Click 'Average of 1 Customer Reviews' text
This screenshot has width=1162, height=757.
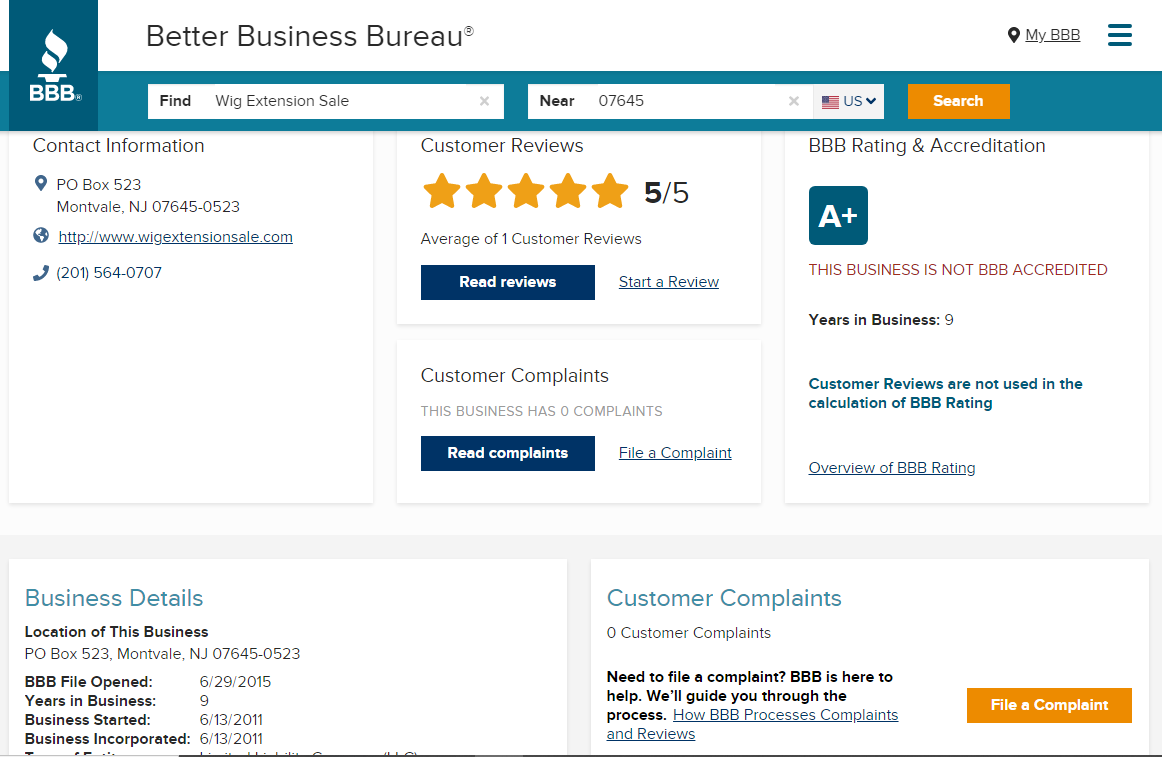(531, 239)
